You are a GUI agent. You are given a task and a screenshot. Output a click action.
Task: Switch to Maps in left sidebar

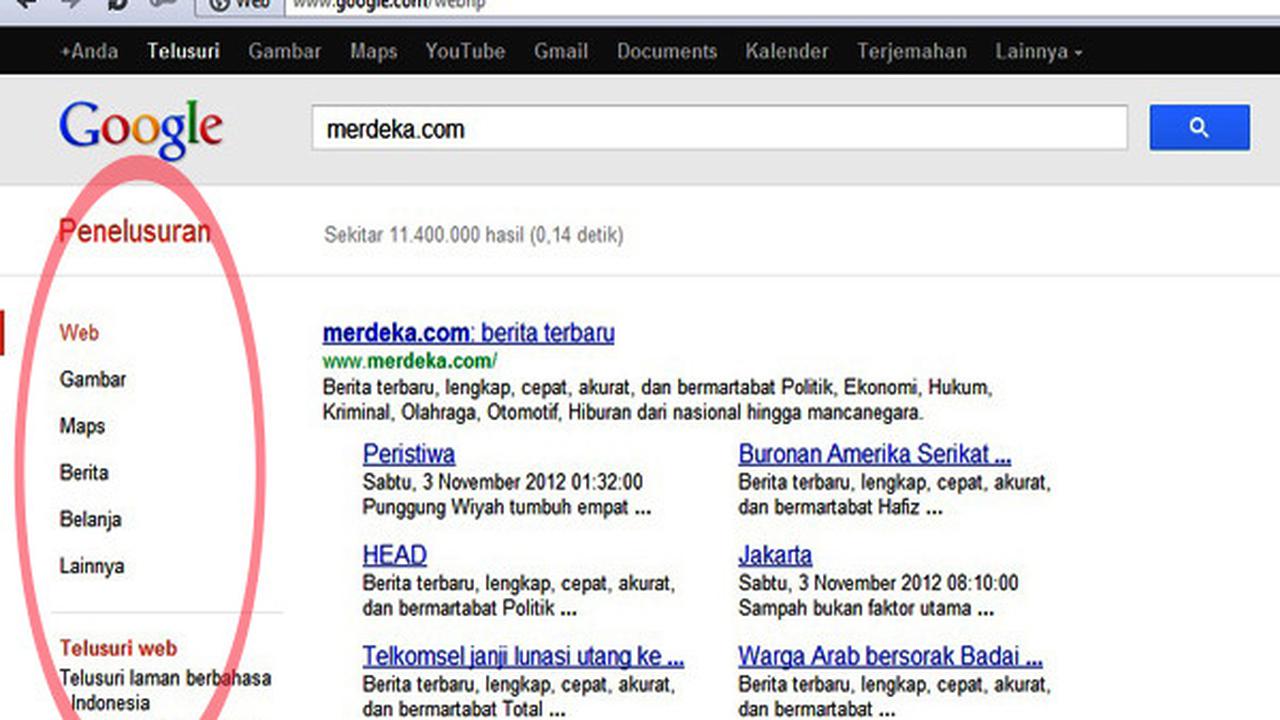[x=82, y=427]
